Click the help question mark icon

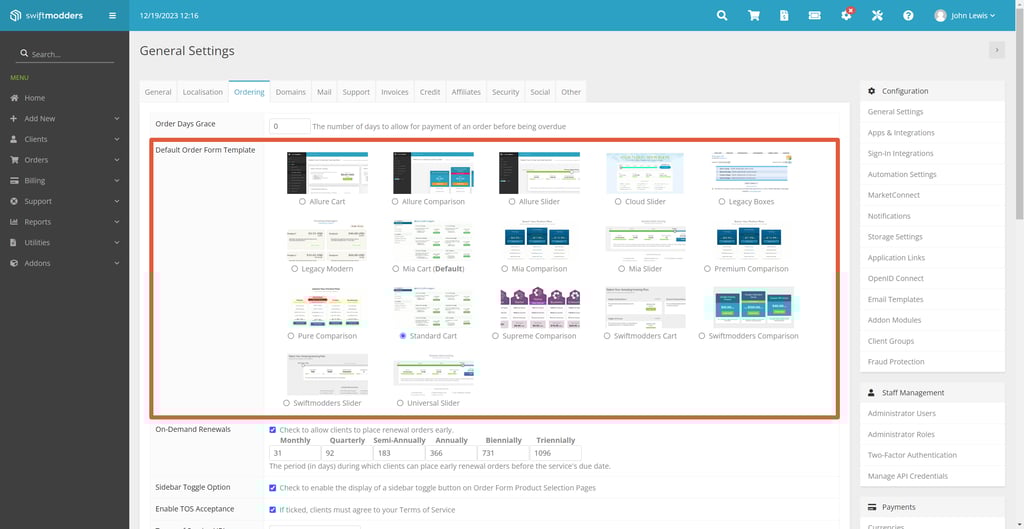coord(908,16)
